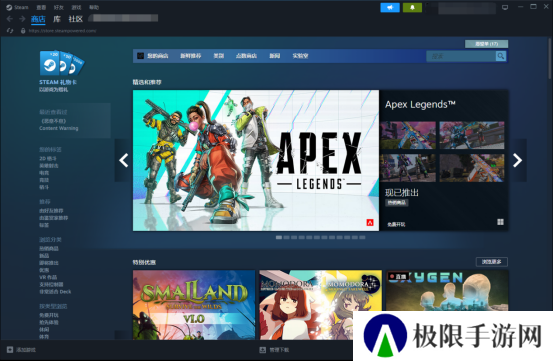Open 由鉴赏家推荐 recommendations
553x361 pixels.
coord(54,218)
